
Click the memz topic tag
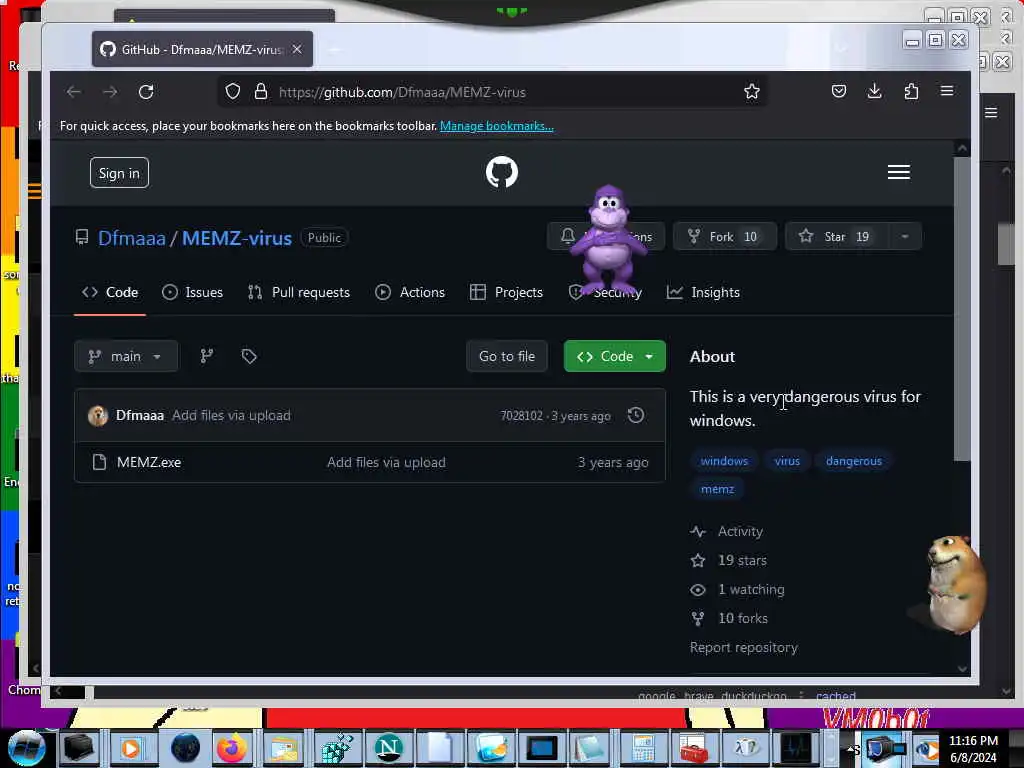[717, 489]
